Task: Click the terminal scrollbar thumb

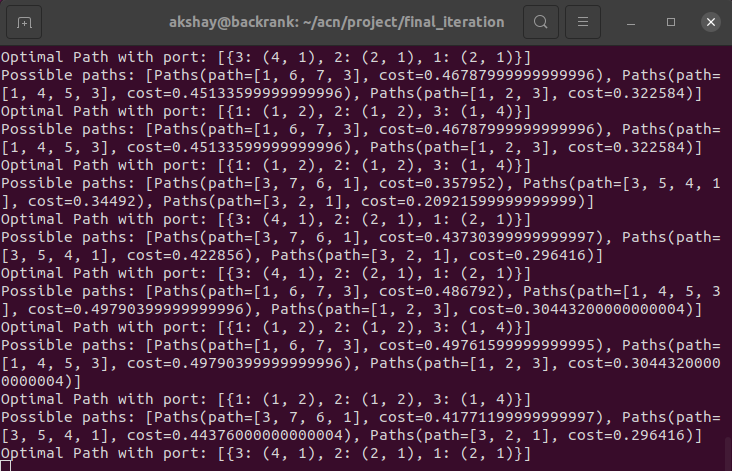Action: pos(728,454)
